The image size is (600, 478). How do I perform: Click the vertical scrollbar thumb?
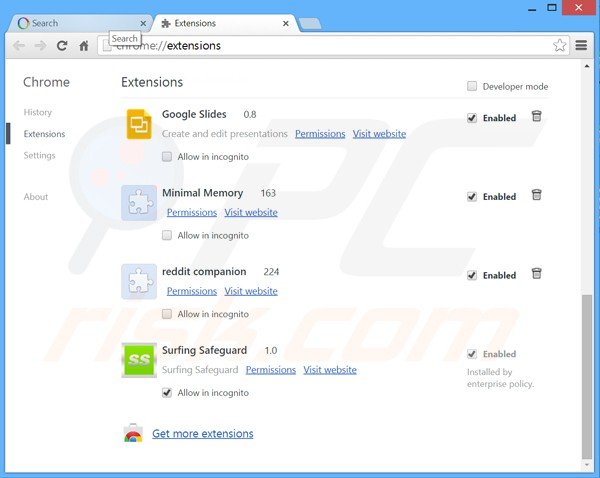tap(587, 376)
